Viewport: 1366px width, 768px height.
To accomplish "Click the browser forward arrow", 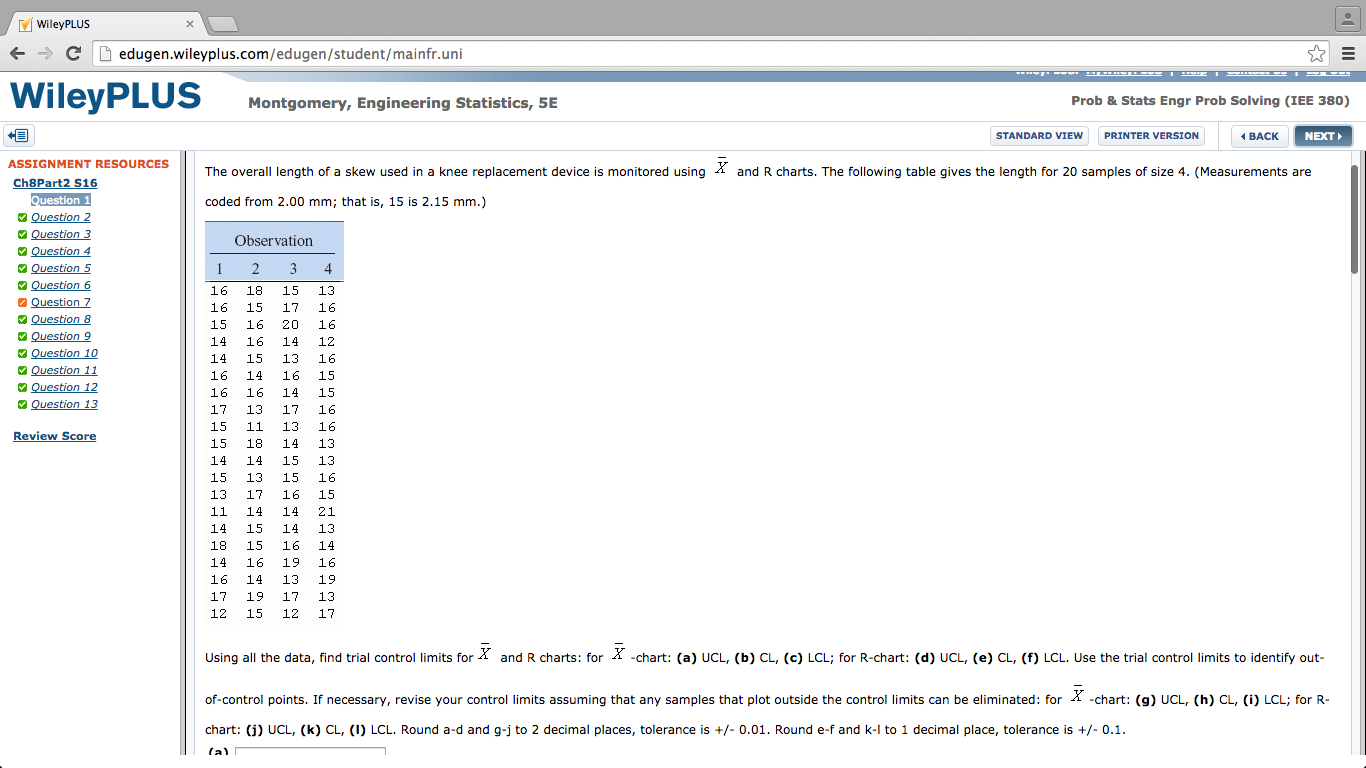I will coord(46,53).
